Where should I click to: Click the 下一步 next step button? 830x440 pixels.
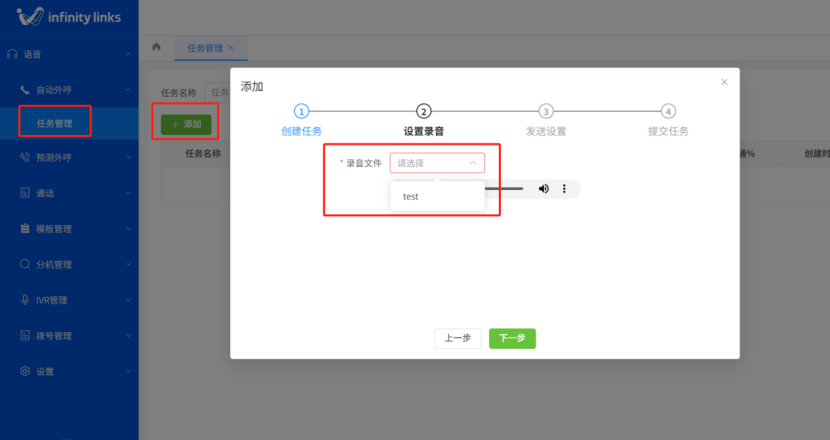coord(512,338)
